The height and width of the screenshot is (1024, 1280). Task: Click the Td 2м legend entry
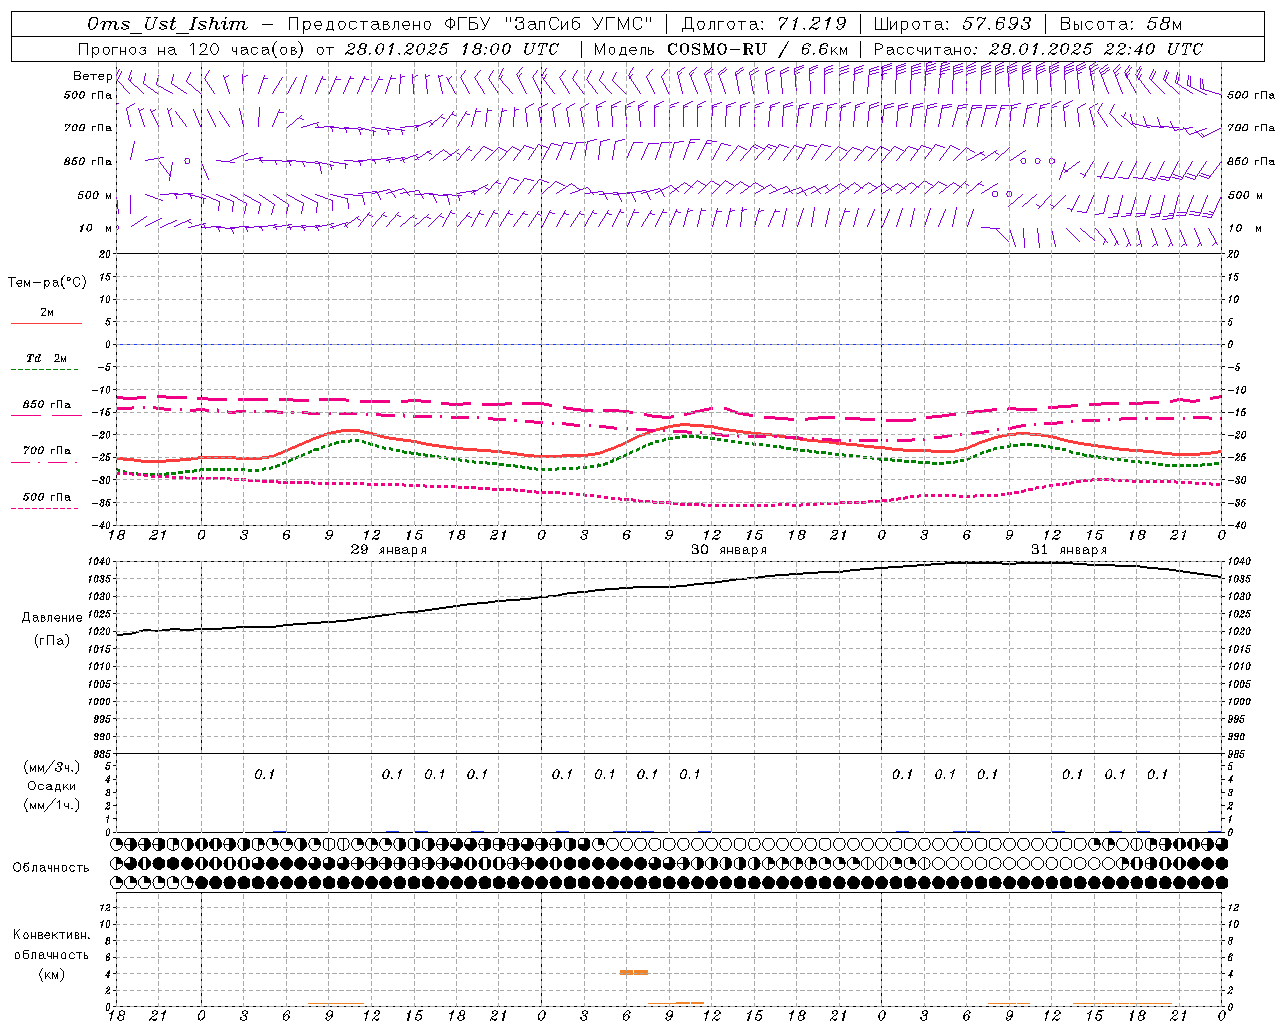click(47, 358)
